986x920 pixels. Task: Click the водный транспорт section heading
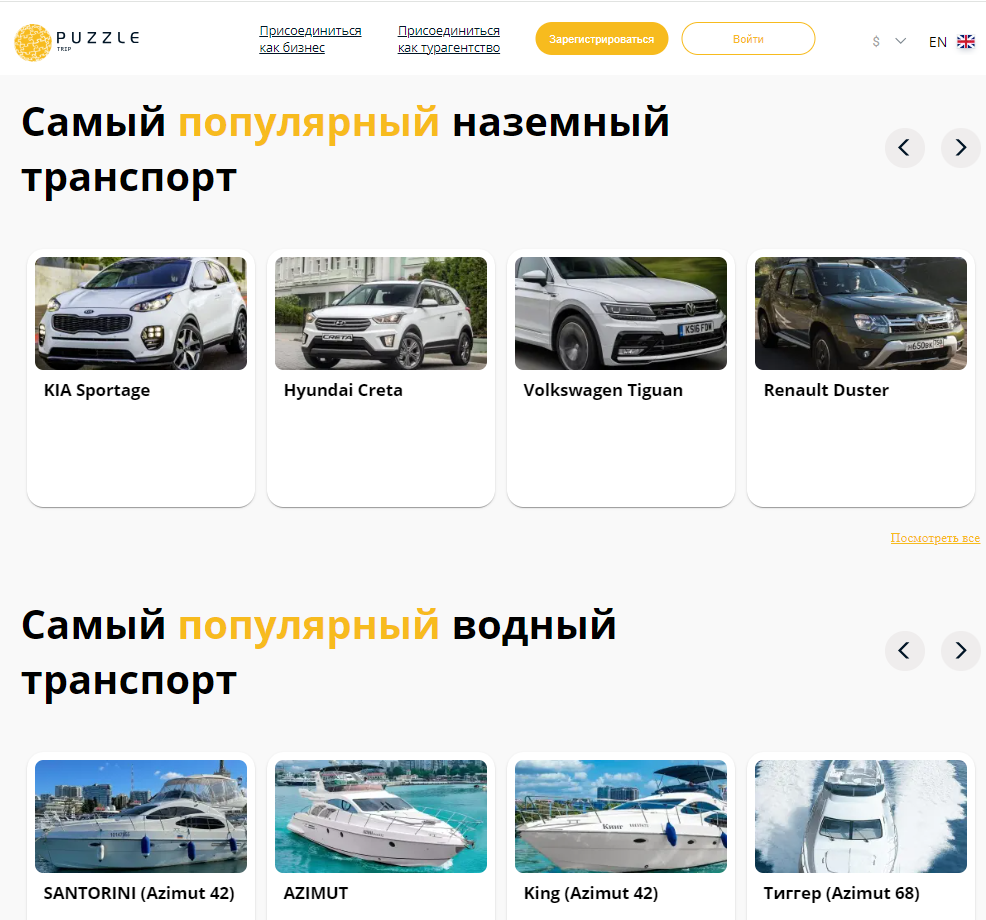click(x=319, y=653)
